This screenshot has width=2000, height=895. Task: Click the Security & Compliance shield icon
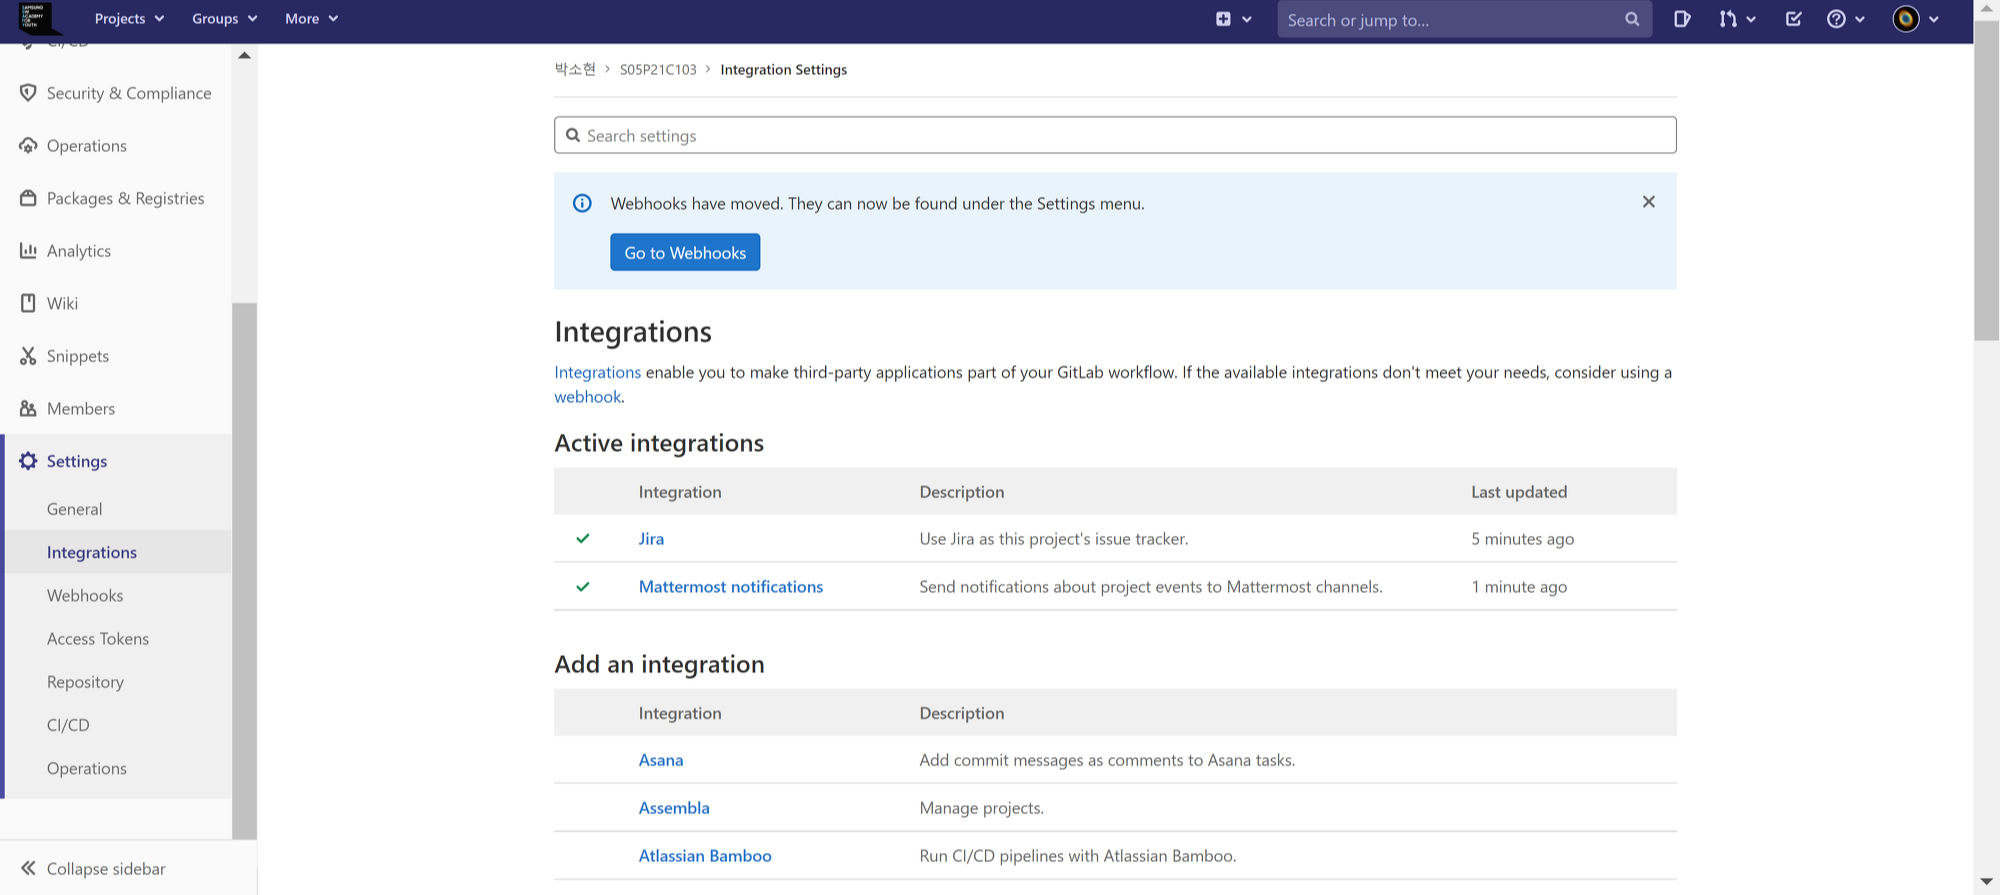(28, 93)
